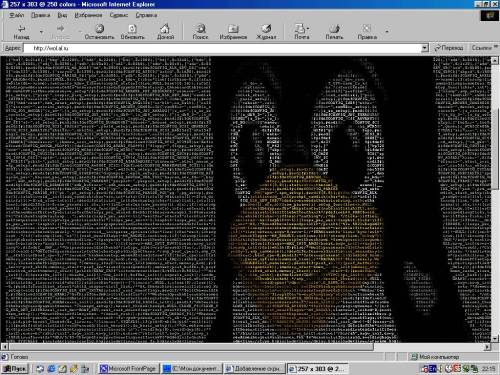Click the Back (Назад) arrow icon
The width and height of the screenshot is (500, 375).
tap(21, 29)
